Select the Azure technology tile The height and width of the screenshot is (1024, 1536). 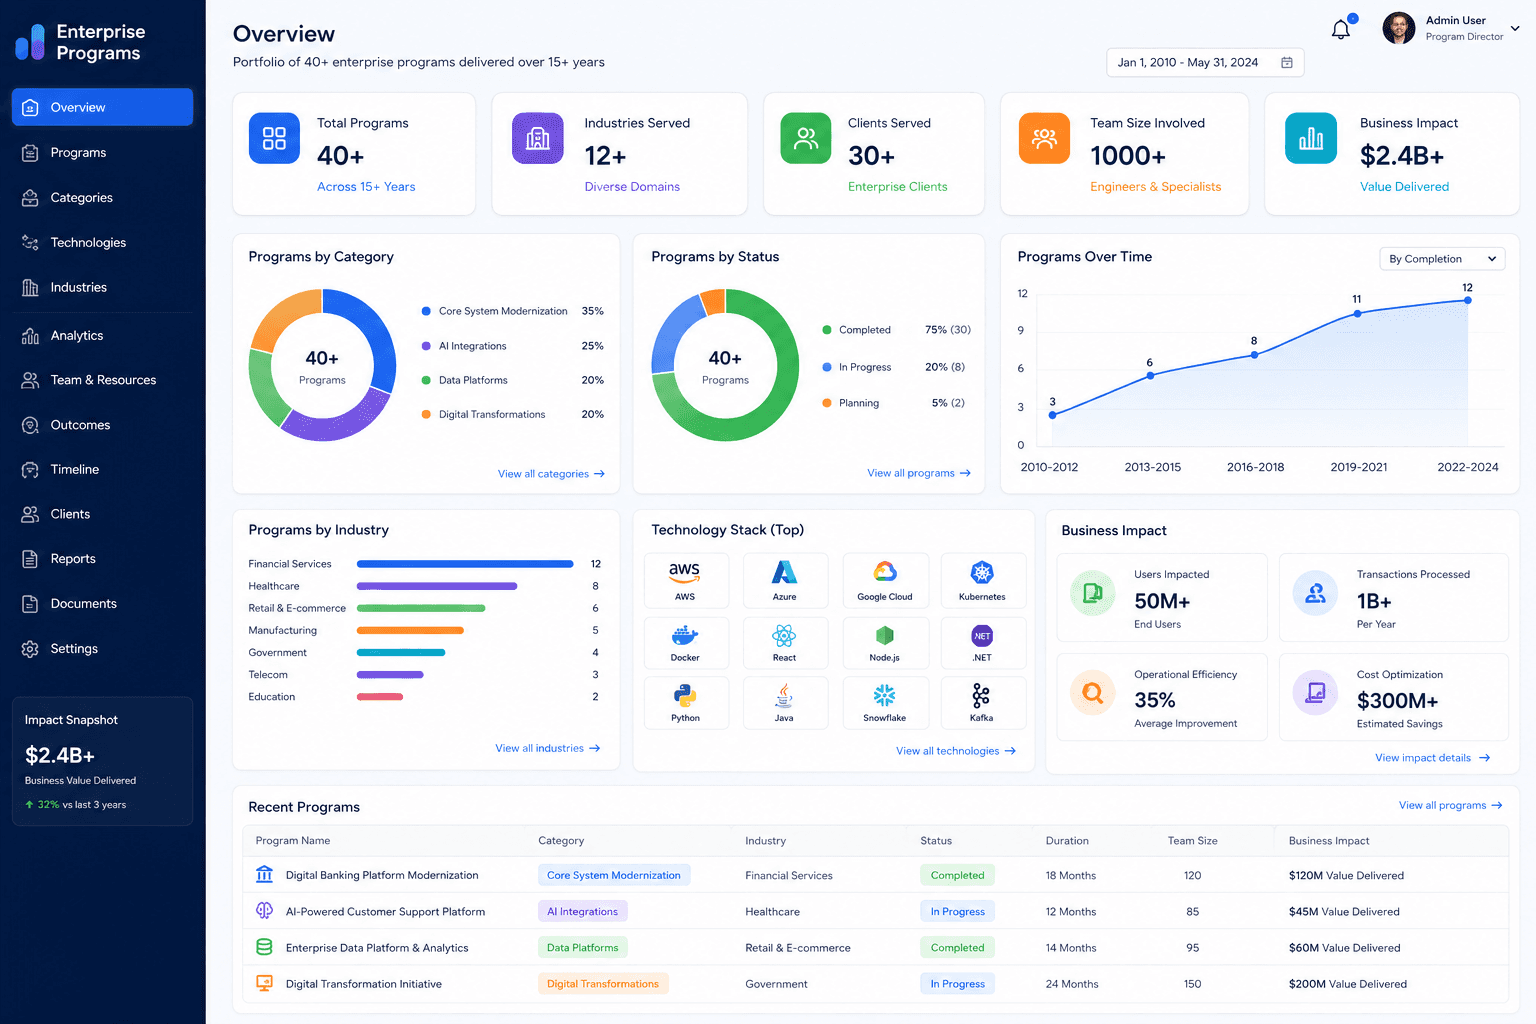[x=785, y=580]
